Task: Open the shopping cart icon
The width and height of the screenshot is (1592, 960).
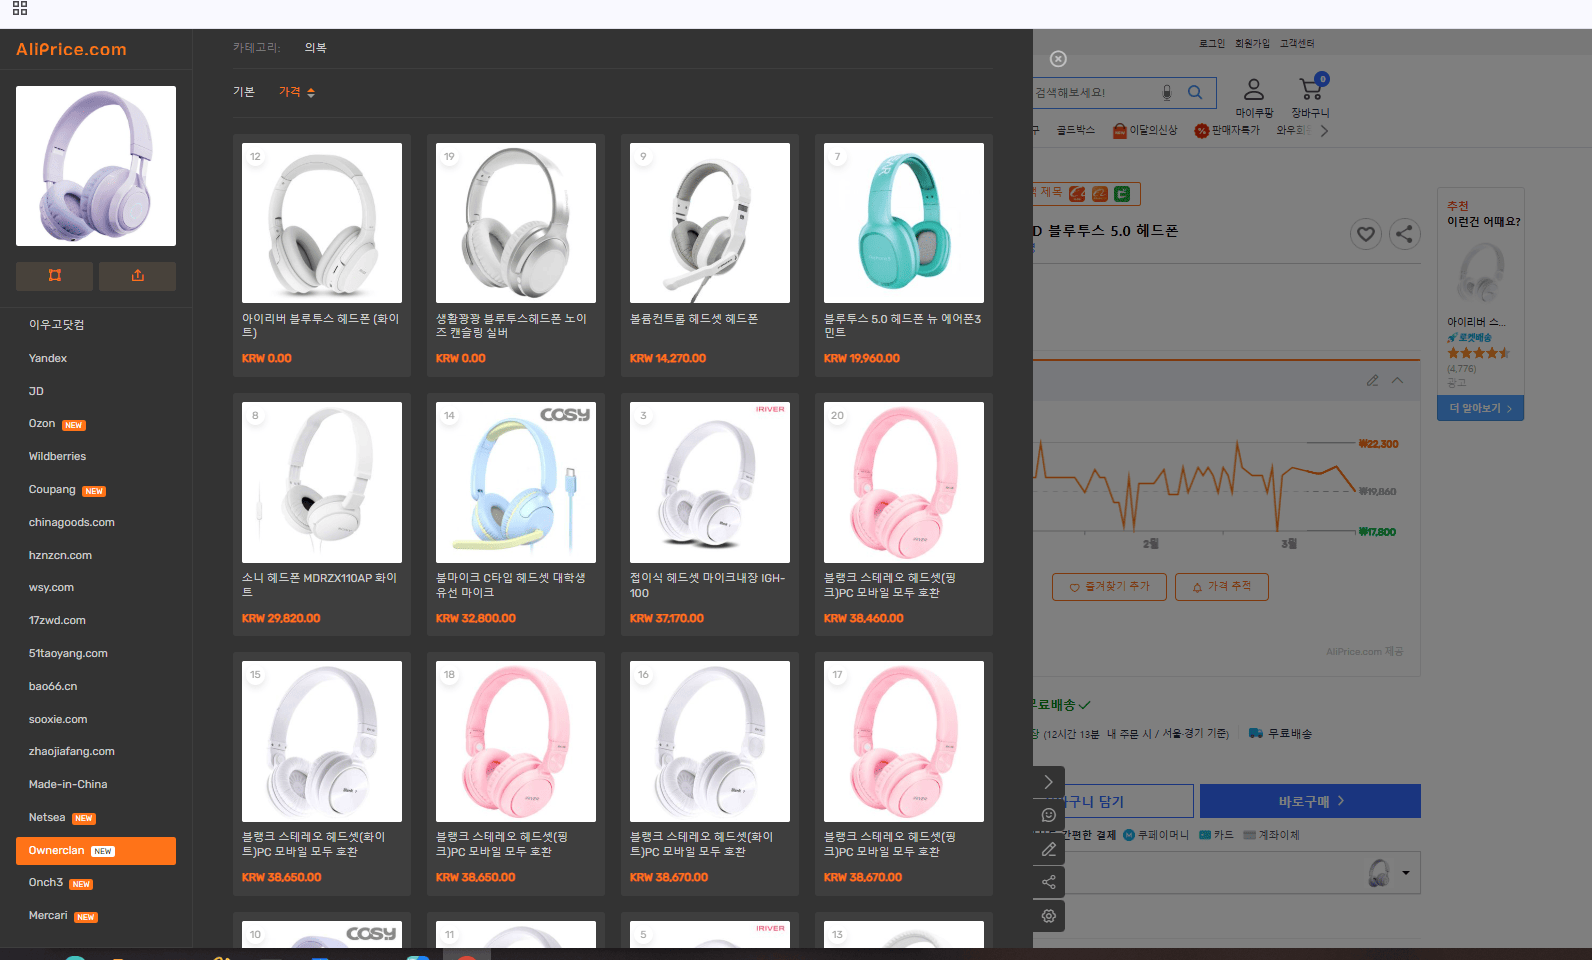Action: (x=1311, y=89)
